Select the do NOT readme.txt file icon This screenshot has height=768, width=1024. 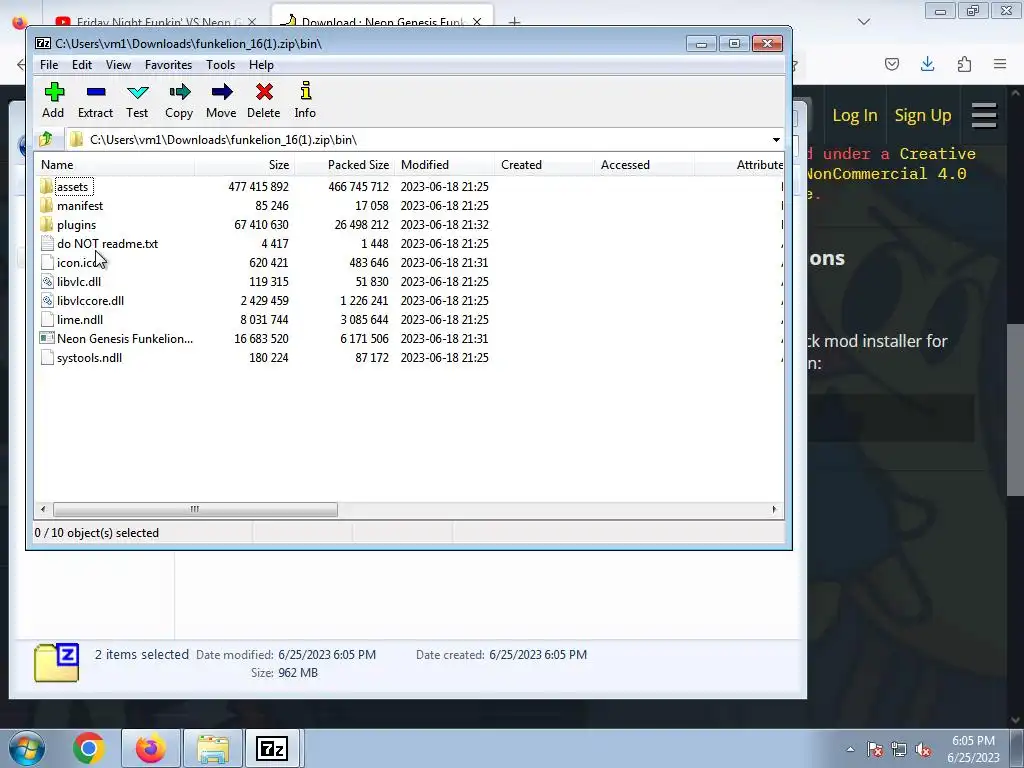[46, 244]
